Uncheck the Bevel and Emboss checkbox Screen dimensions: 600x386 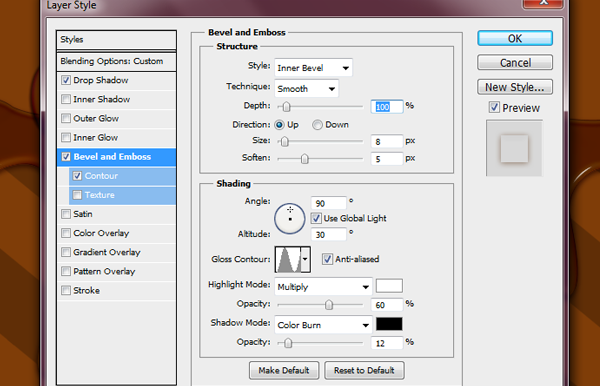pos(66,156)
